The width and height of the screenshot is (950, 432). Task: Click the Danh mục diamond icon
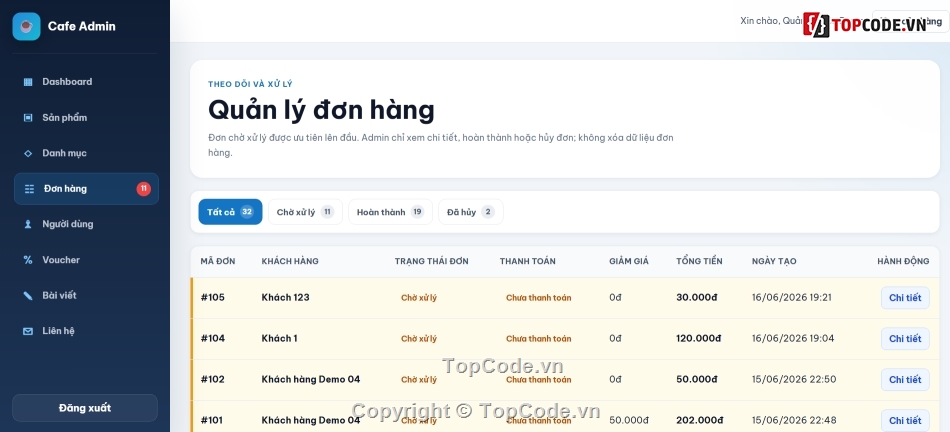point(28,153)
